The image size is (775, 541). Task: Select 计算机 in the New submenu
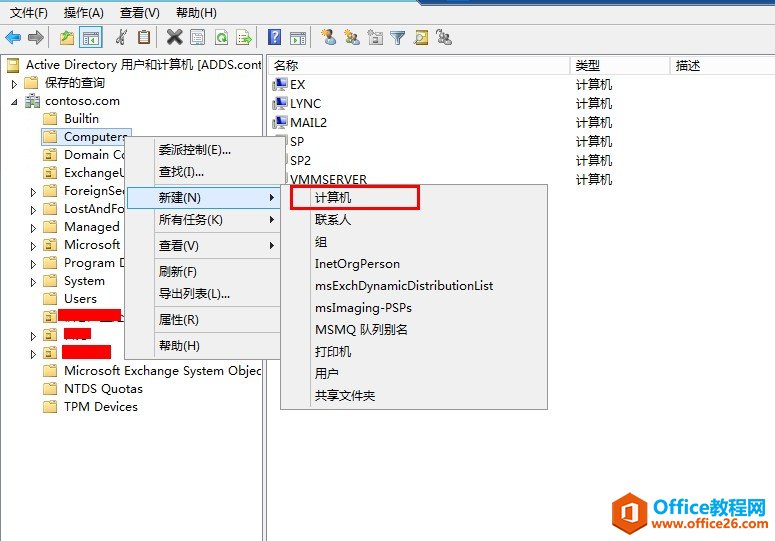(414, 198)
